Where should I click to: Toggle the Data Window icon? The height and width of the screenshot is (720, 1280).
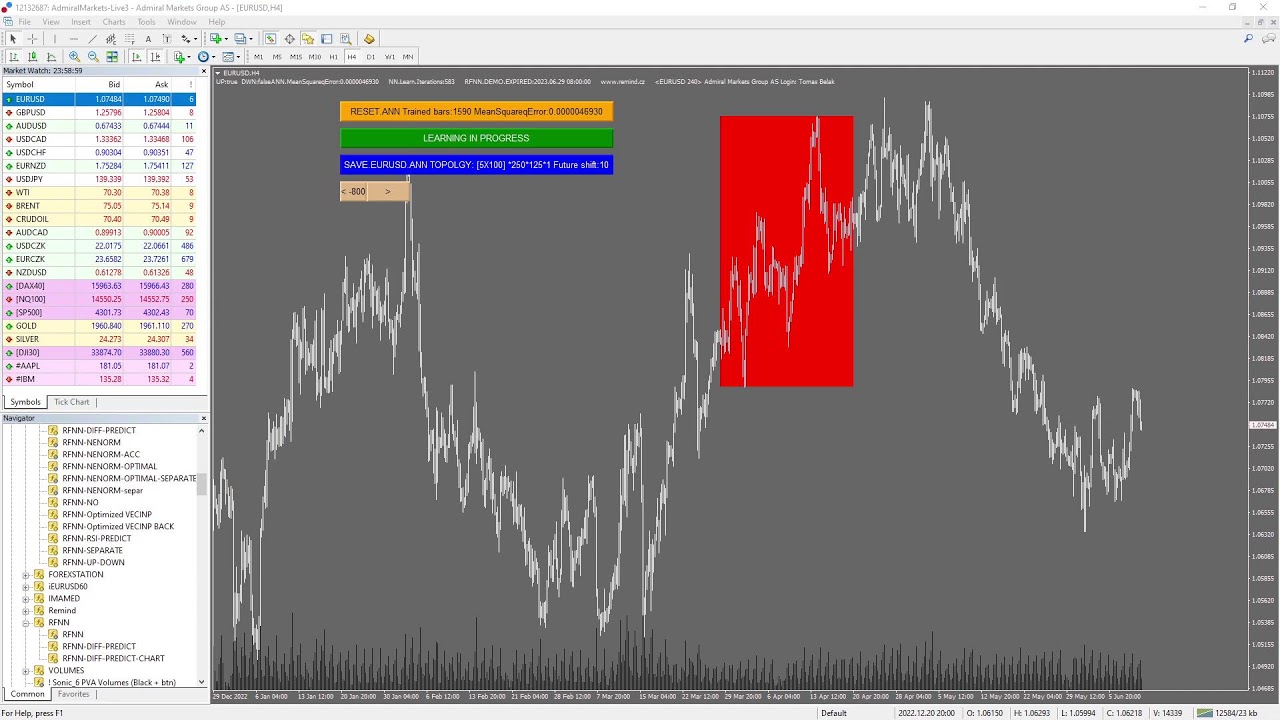point(289,39)
